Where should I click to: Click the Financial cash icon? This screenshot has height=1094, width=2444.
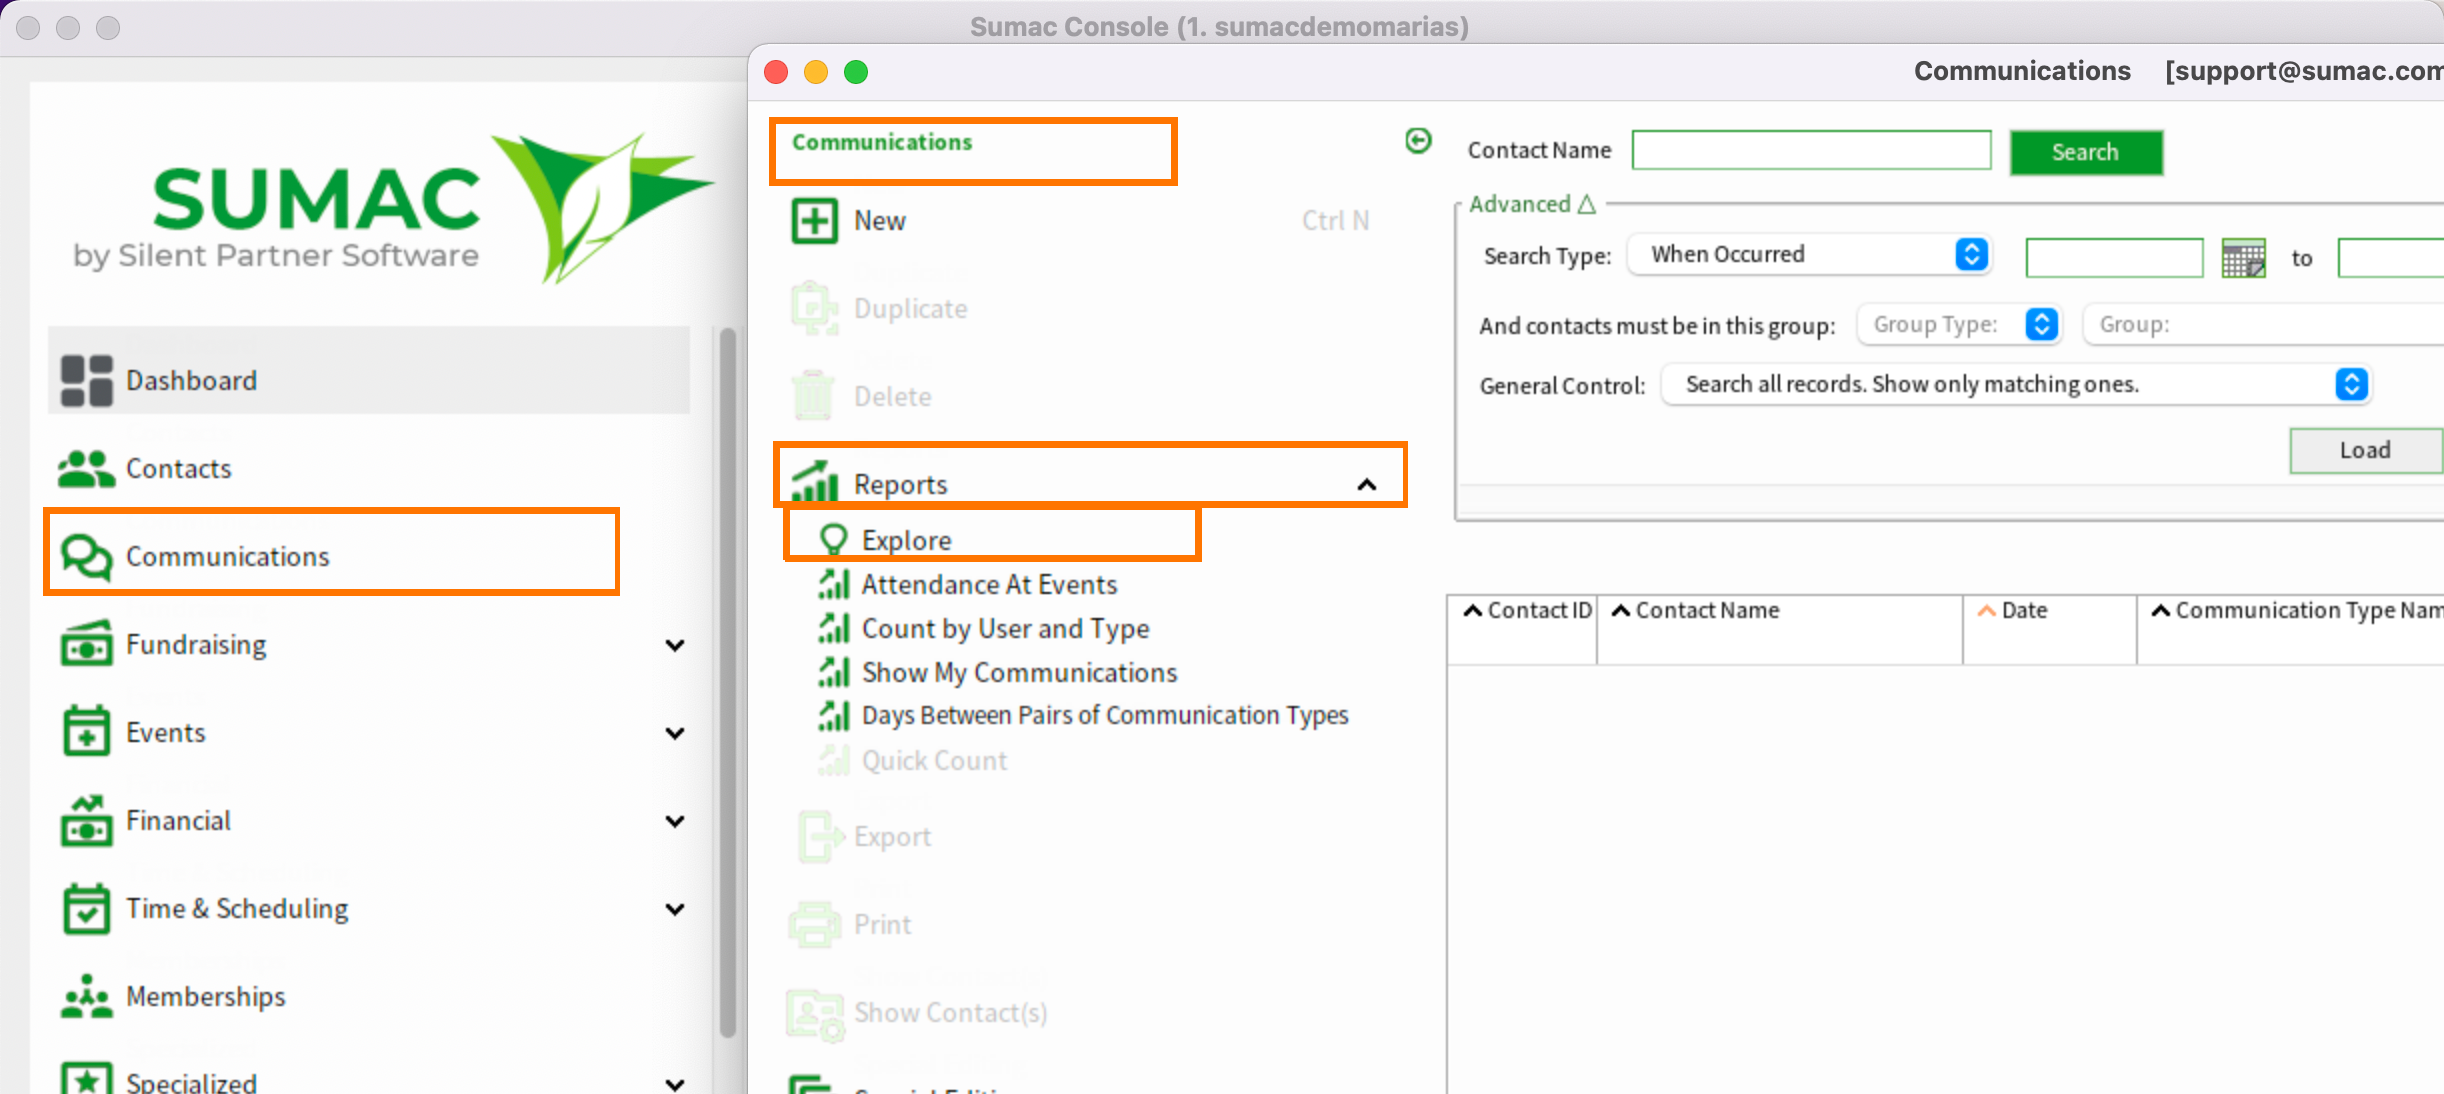tap(86, 820)
